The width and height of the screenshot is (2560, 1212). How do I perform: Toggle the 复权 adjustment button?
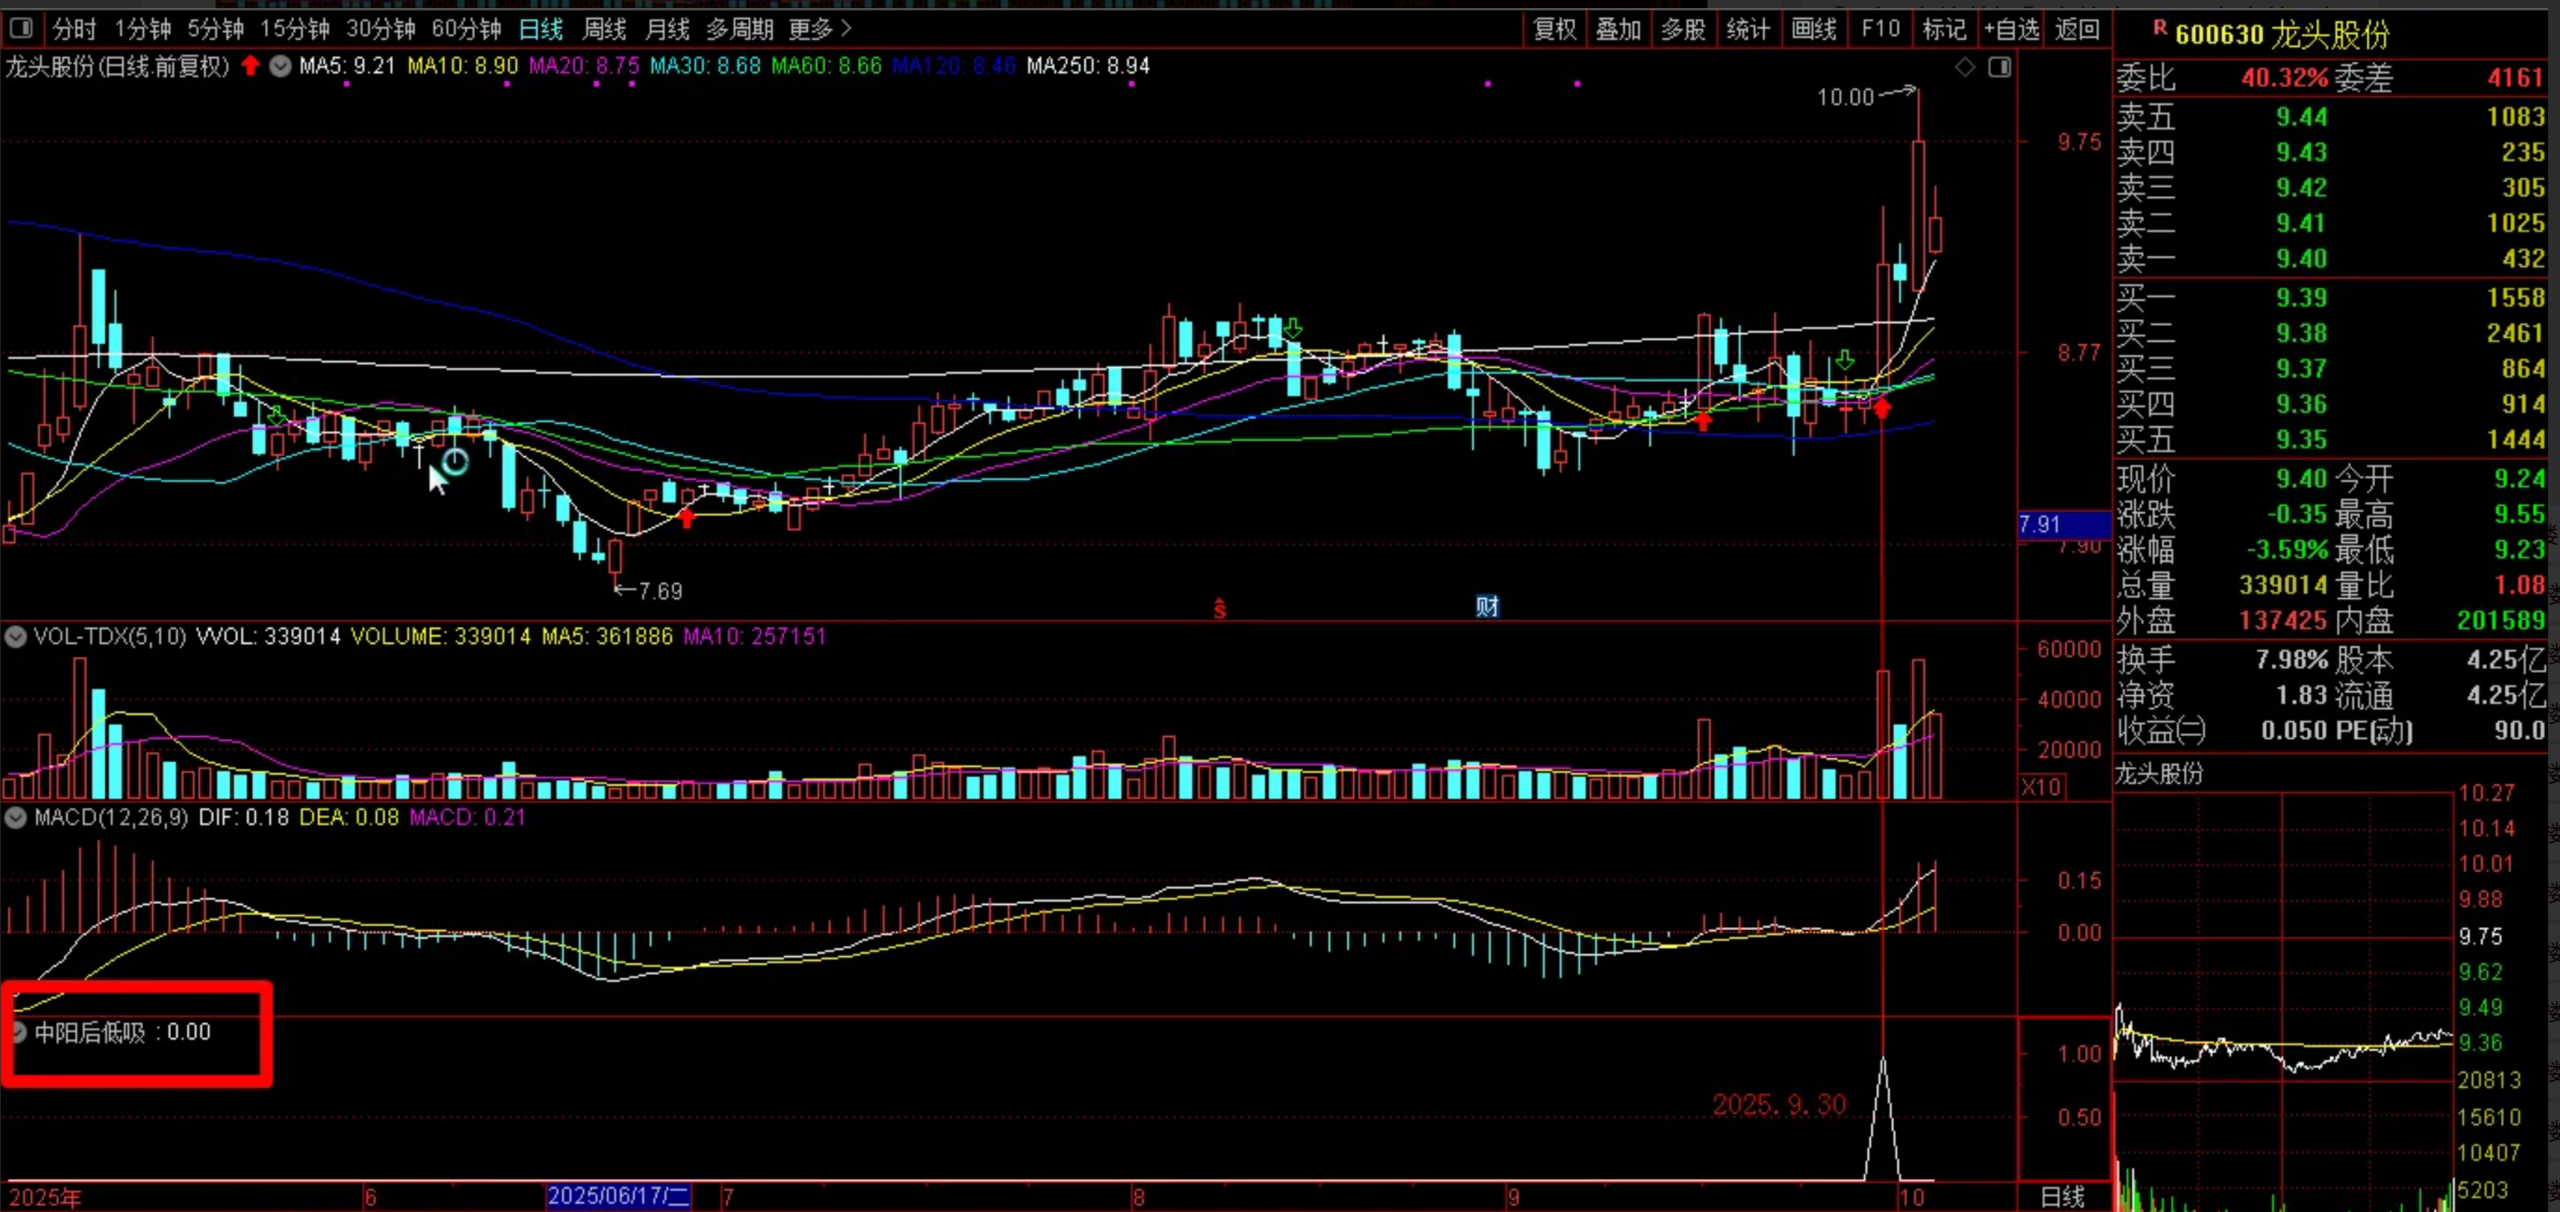(1554, 29)
